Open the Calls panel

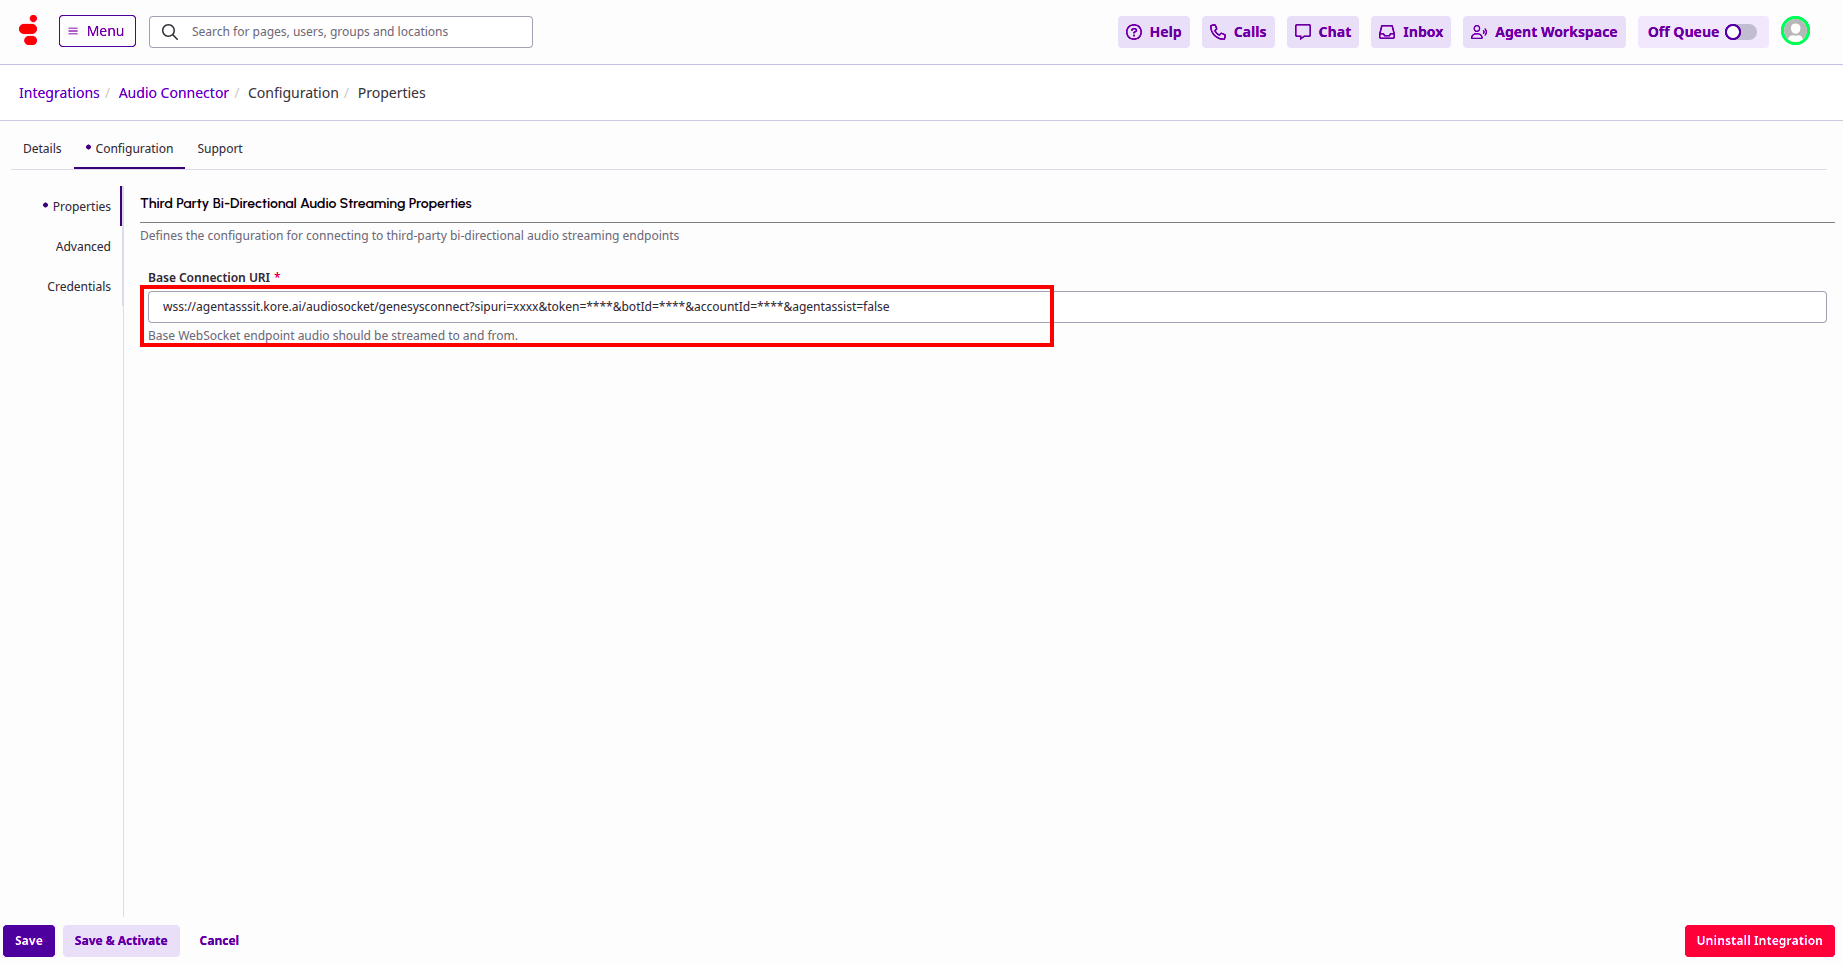point(1238,32)
